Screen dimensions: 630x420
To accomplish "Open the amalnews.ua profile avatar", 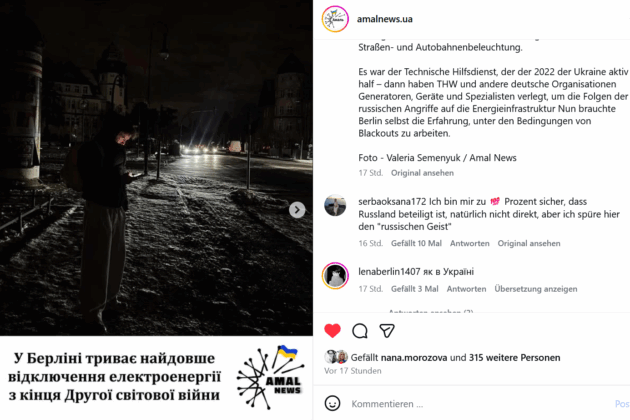I will click(335, 19).
